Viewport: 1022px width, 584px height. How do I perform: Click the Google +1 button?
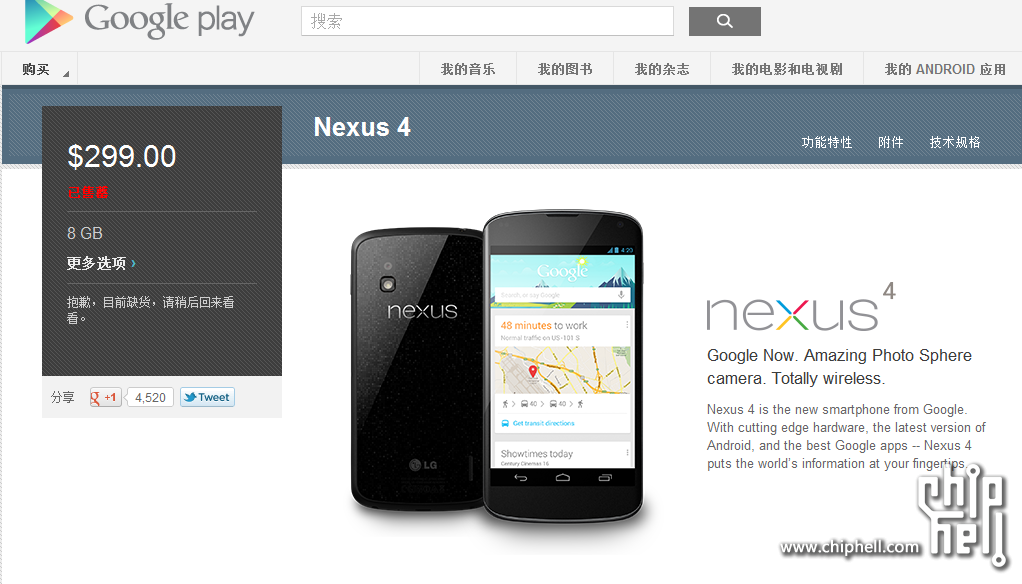click(105, 398)
